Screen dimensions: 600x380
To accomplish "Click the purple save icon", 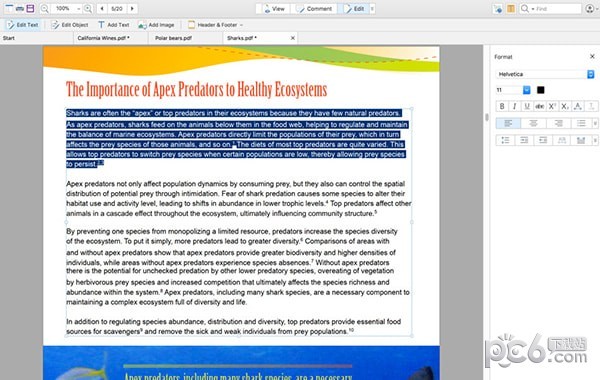I will (x=30, y=8).
